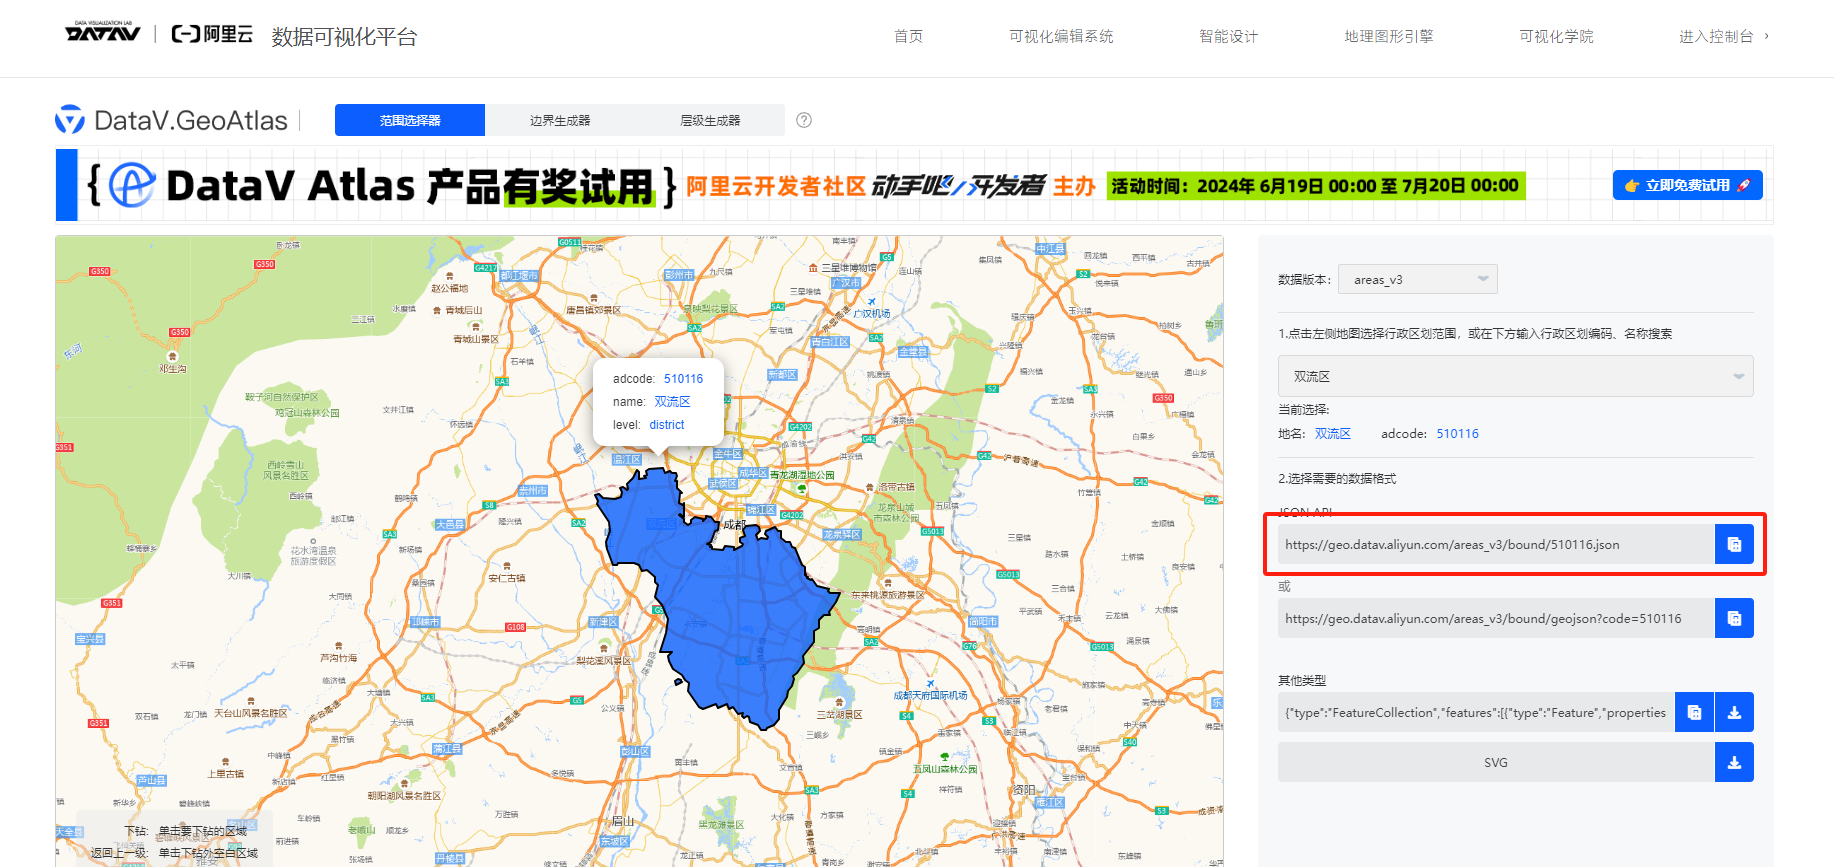Click 510116 adcode in map popup
Viewport: 1834px width, 867px height.
click(x=684, y=378)
